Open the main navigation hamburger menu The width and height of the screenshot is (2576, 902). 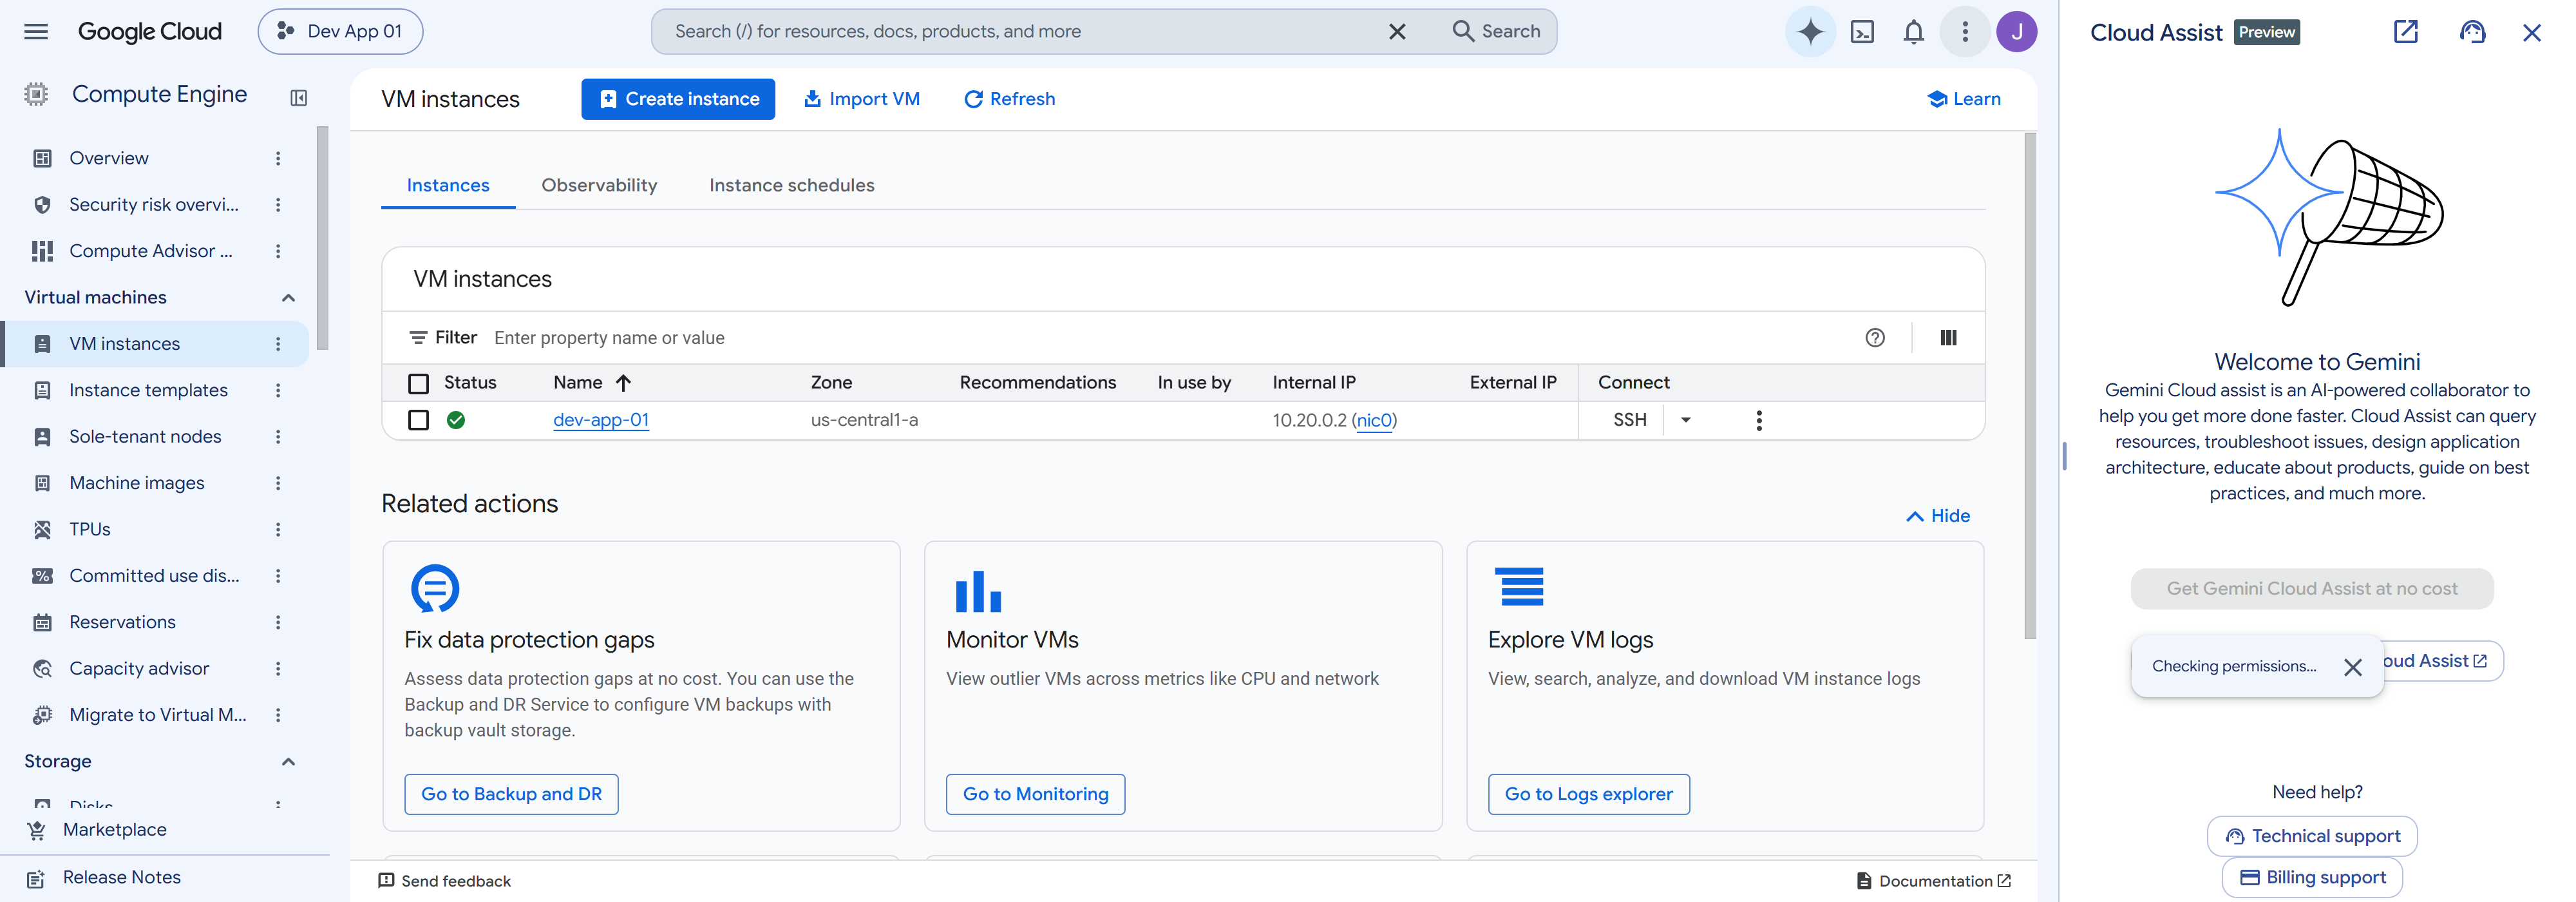[x=36, y=31]
